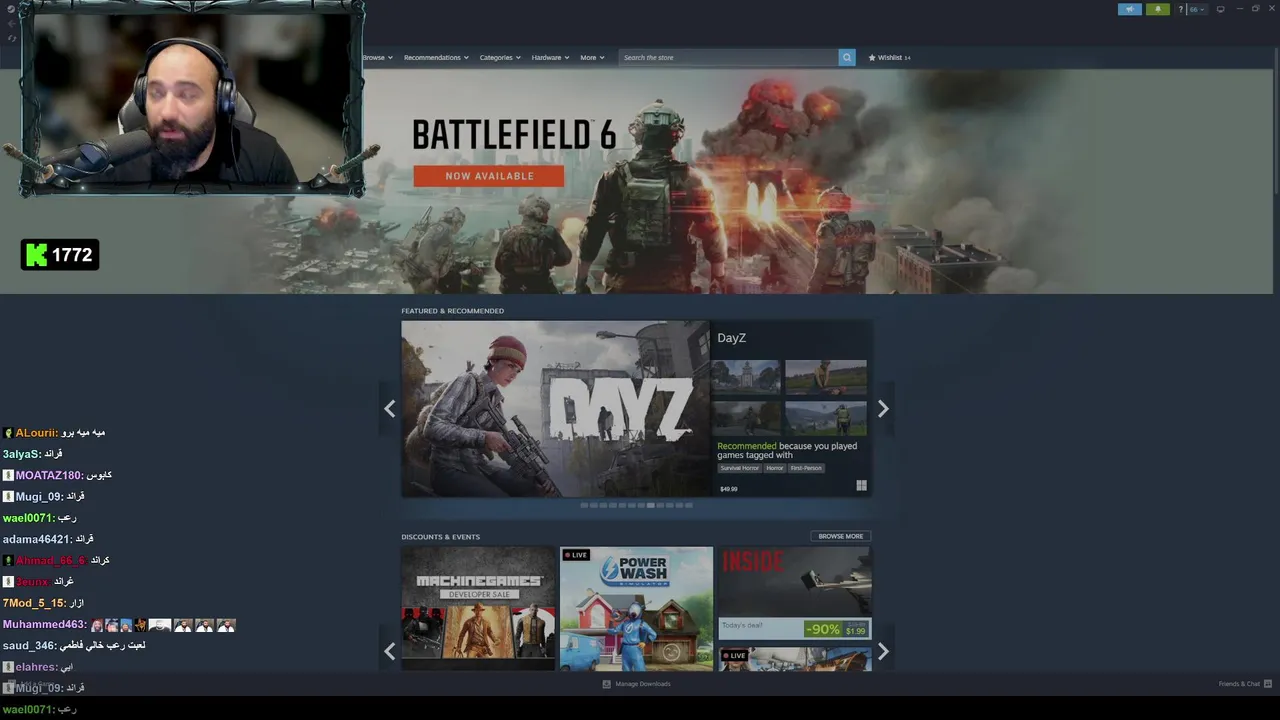Open PowerWash Simulator live tile
Screen dimensions: 1280x720
click(637, 608)
